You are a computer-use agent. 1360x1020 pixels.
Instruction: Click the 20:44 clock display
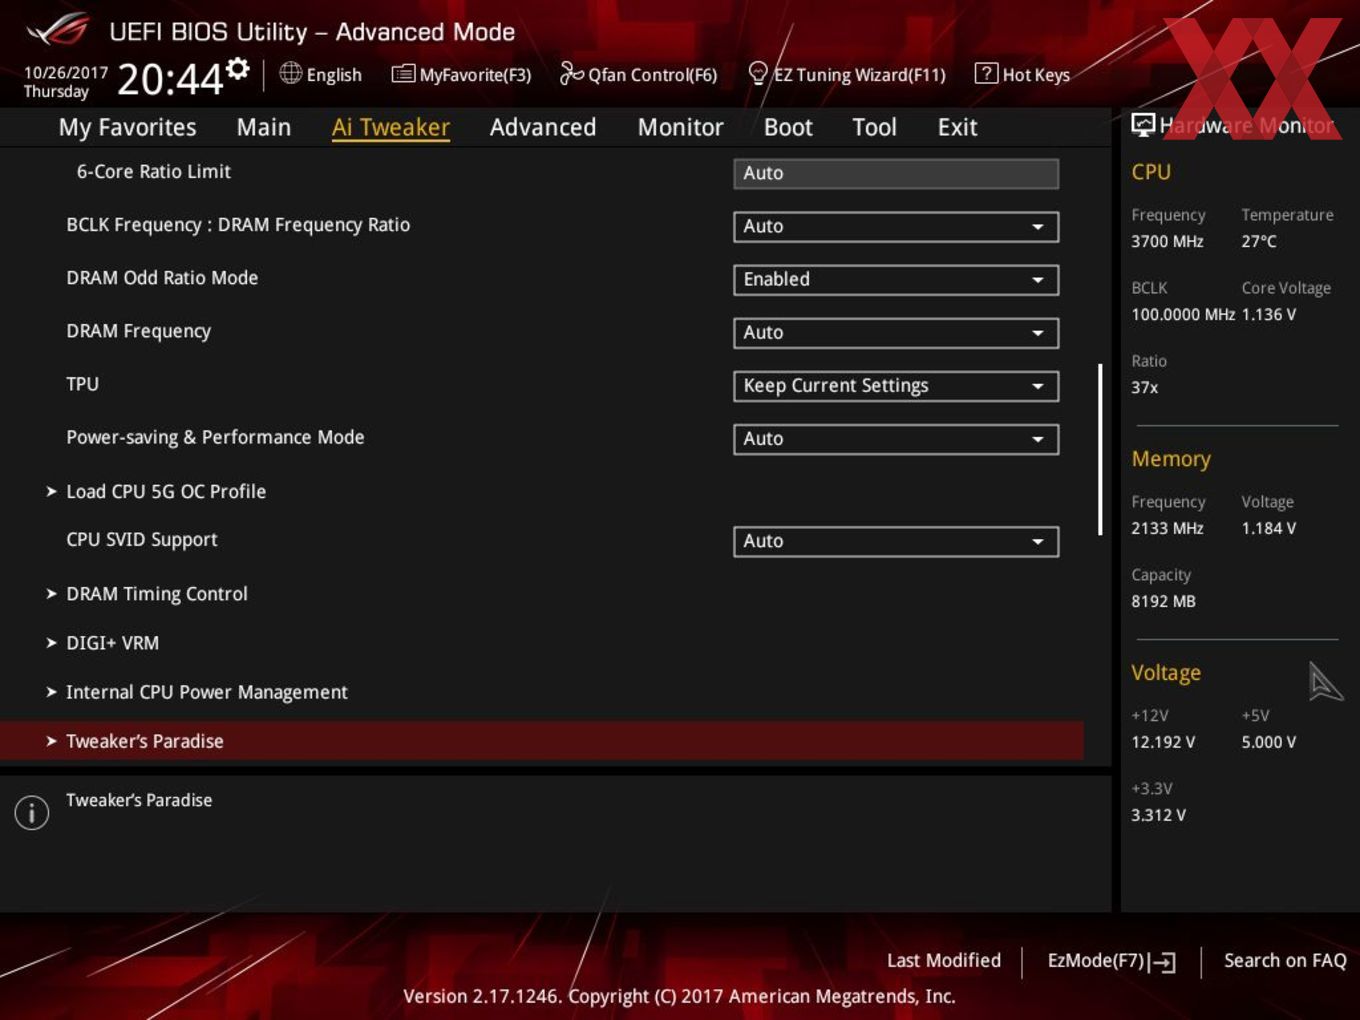click(170, 78)
